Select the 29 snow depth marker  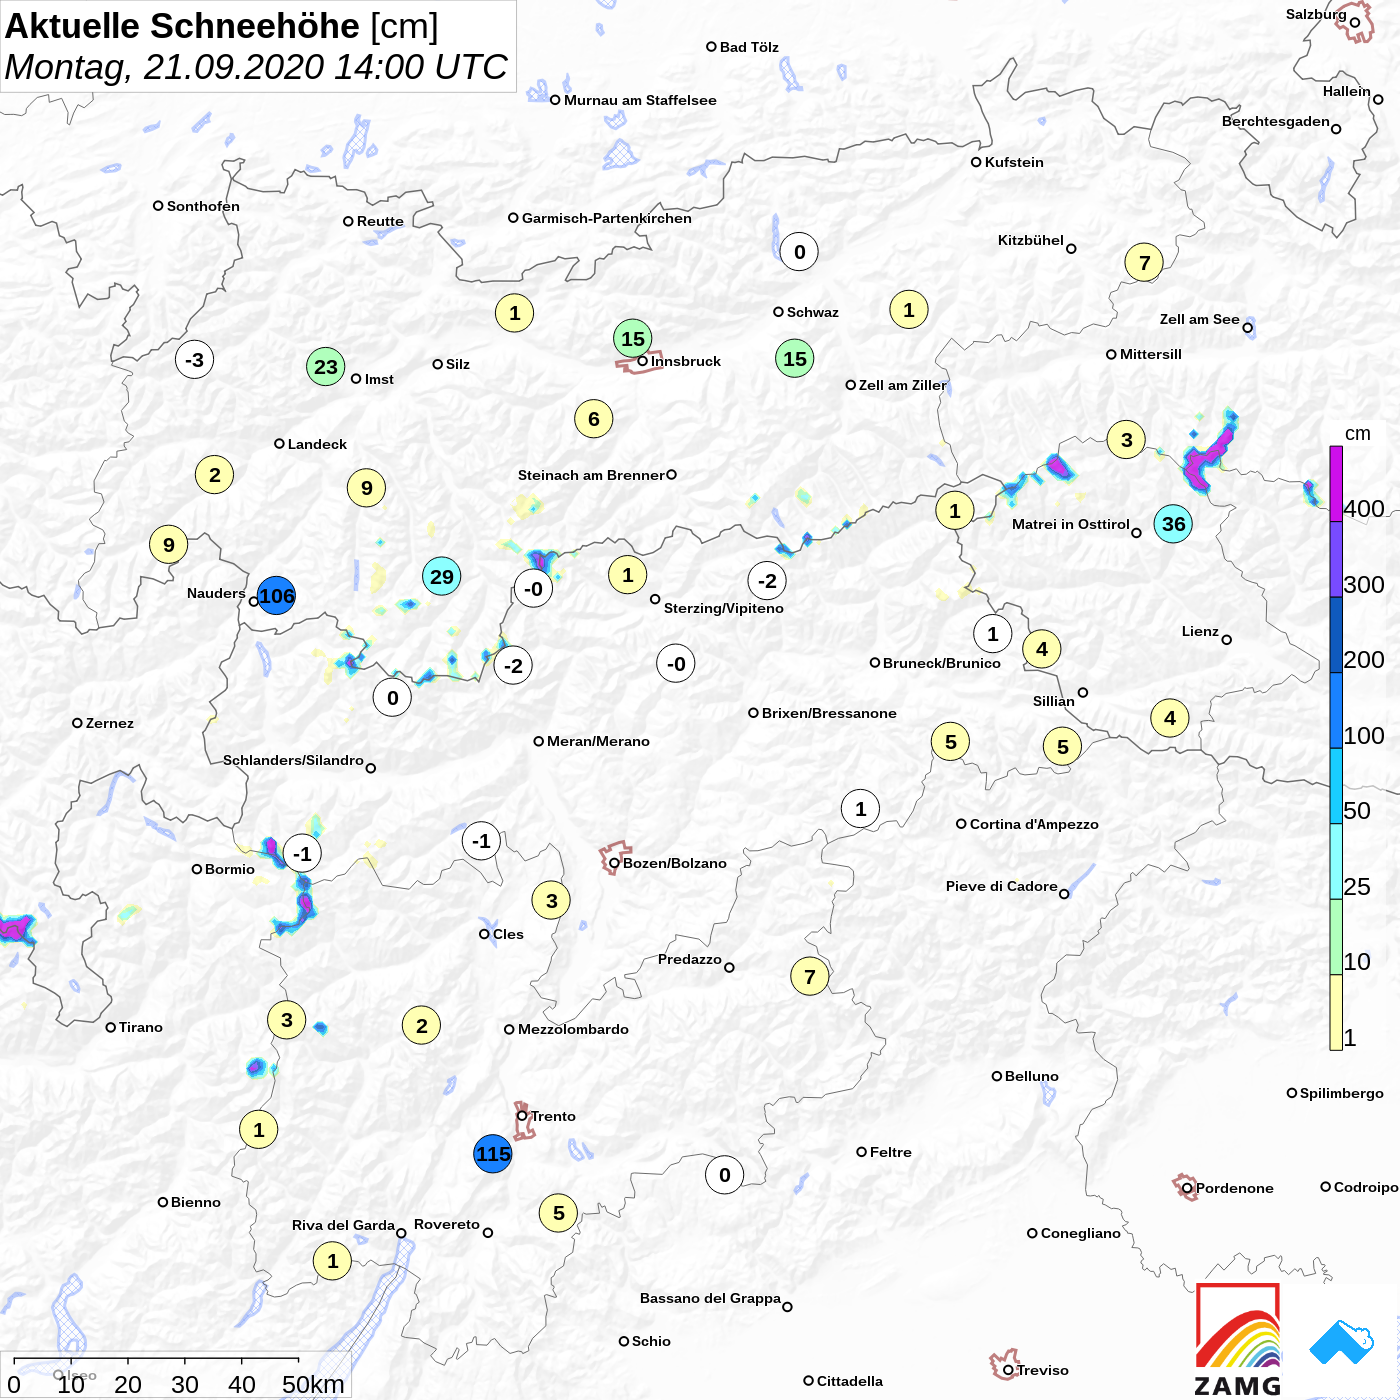pyautogui.click(x=441, y=576)
